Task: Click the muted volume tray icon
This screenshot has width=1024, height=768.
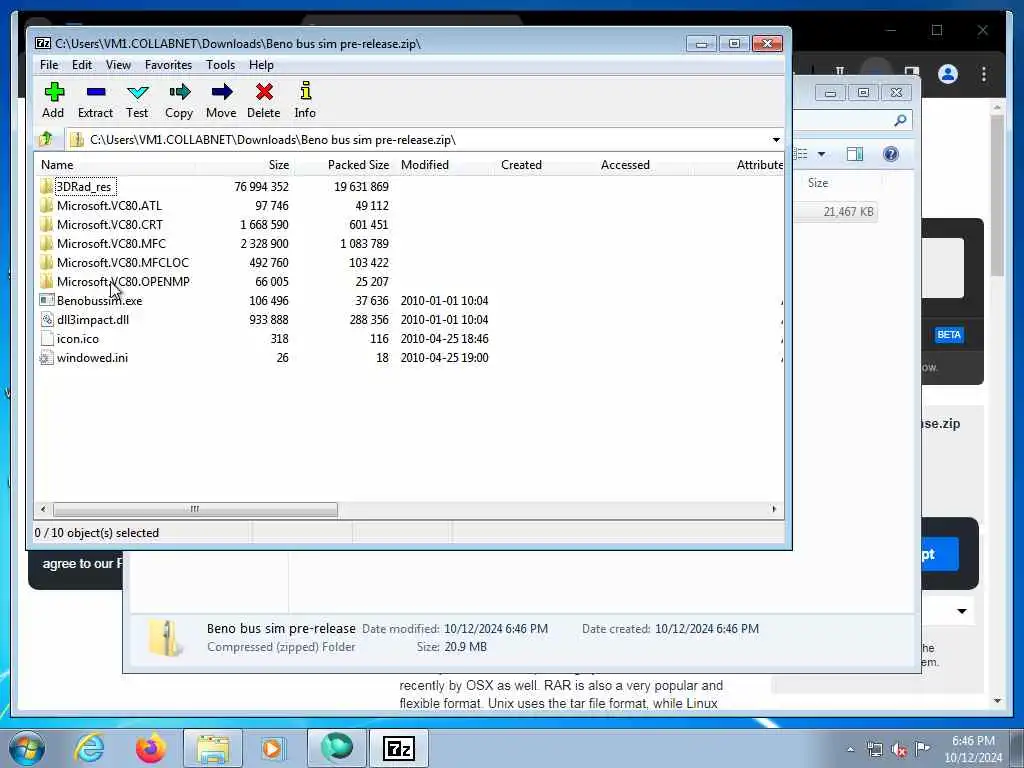Action: pyautogui.click(x=899, y=750)
